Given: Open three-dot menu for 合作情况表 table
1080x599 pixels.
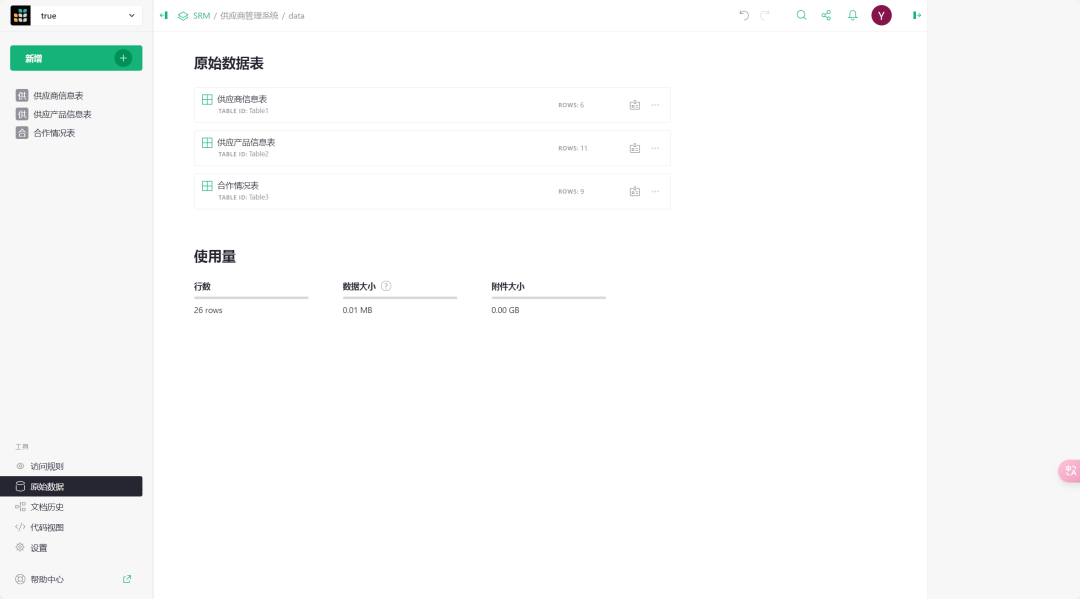Looking at the screenshot, I should [x=655, y=191].
